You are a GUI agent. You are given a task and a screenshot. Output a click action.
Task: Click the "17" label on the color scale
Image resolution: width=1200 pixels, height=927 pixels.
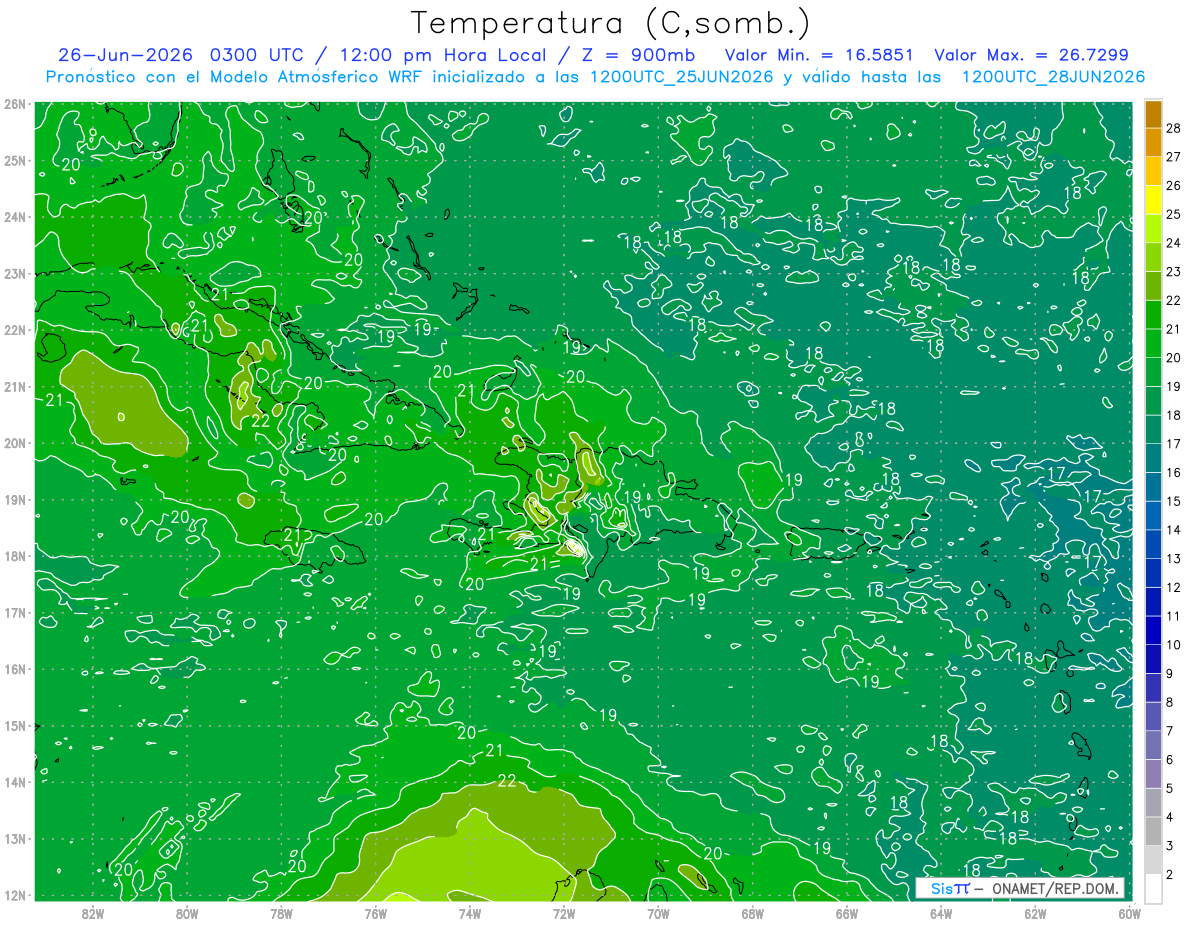[1173, 444]
